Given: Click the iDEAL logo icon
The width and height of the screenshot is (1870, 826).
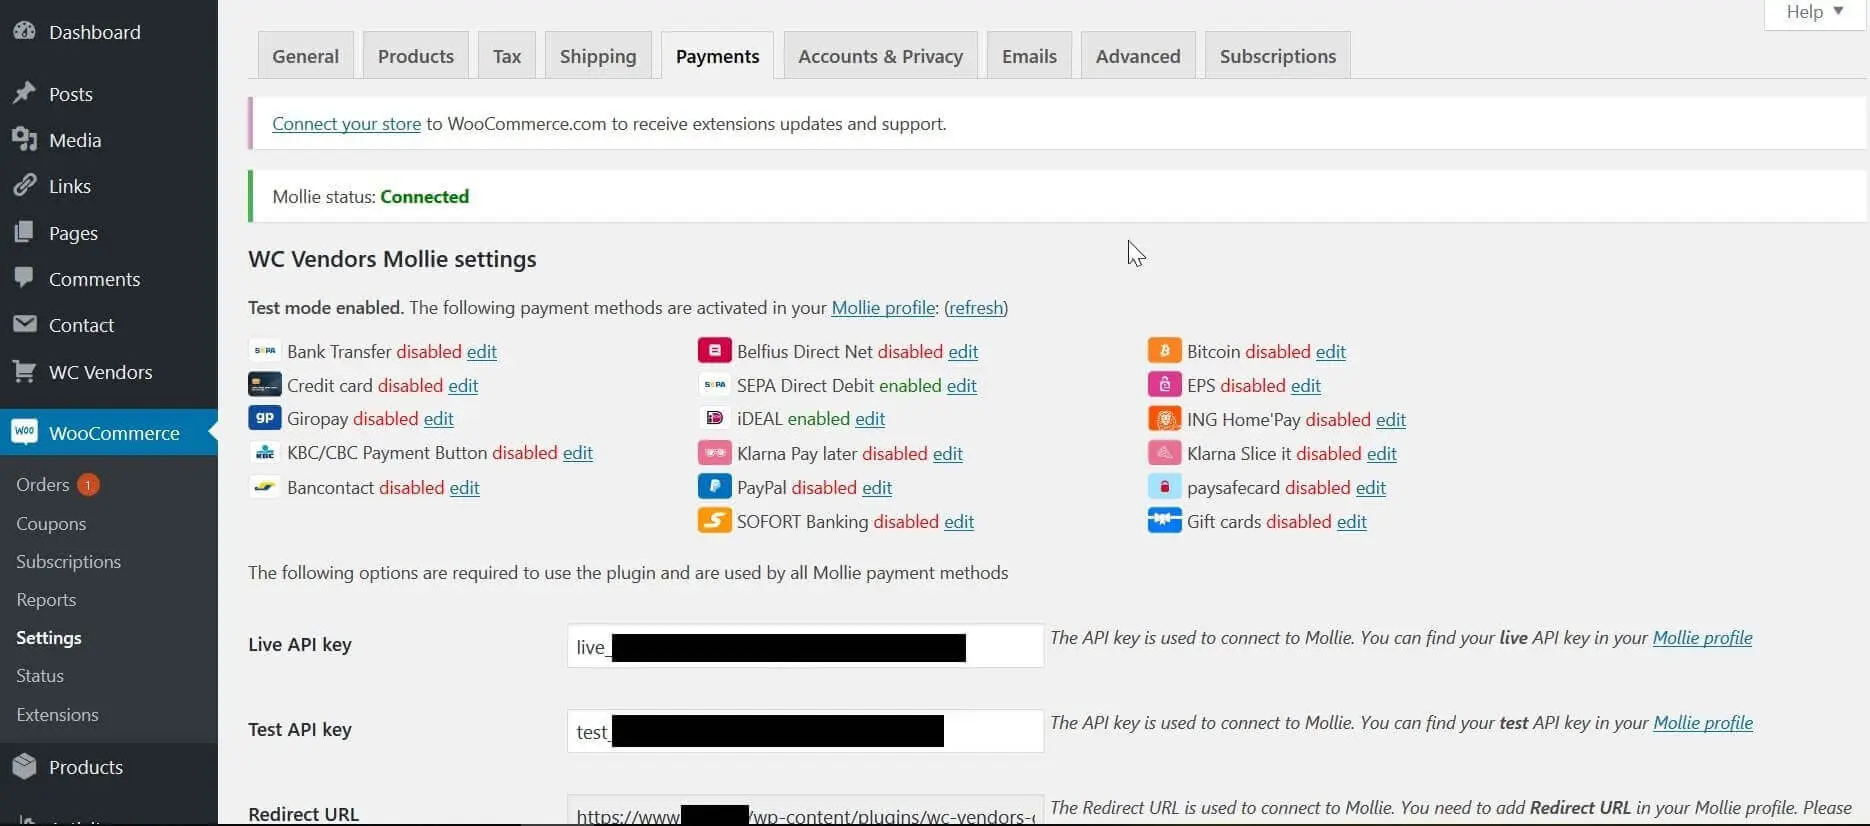Looking at the screenshot, I should [714, 418].
